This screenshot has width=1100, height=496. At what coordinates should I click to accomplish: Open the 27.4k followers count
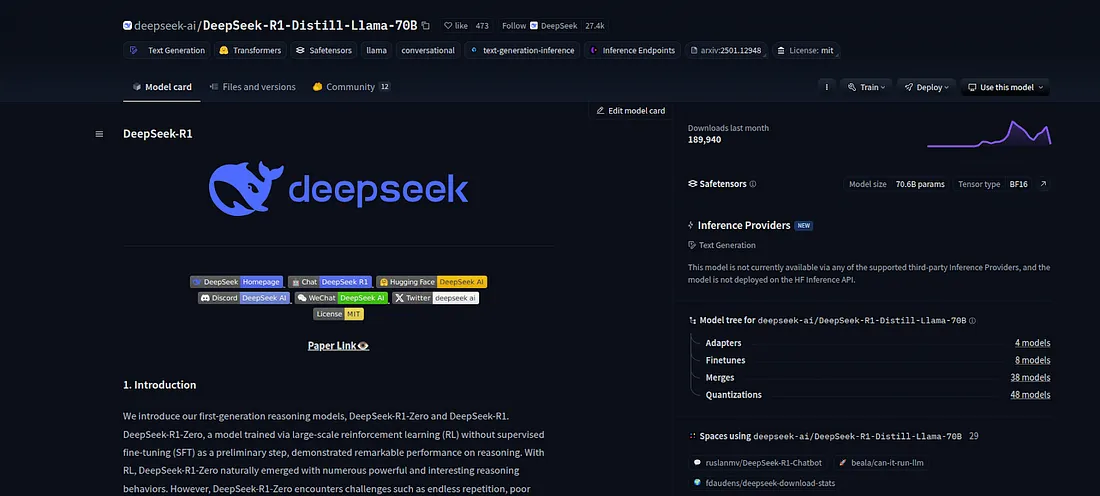595,26
